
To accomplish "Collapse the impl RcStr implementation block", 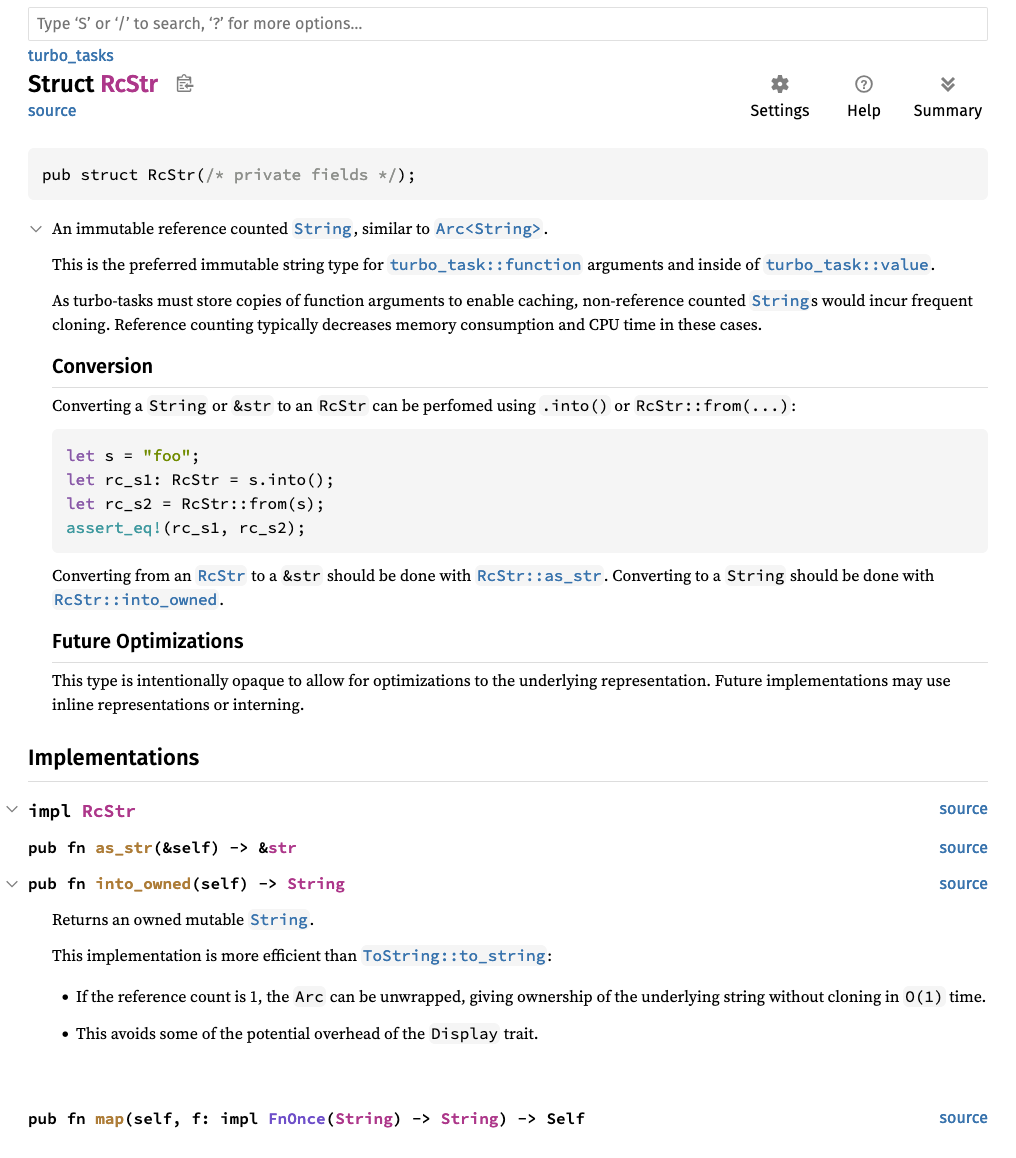I will (x=11, y=808).
